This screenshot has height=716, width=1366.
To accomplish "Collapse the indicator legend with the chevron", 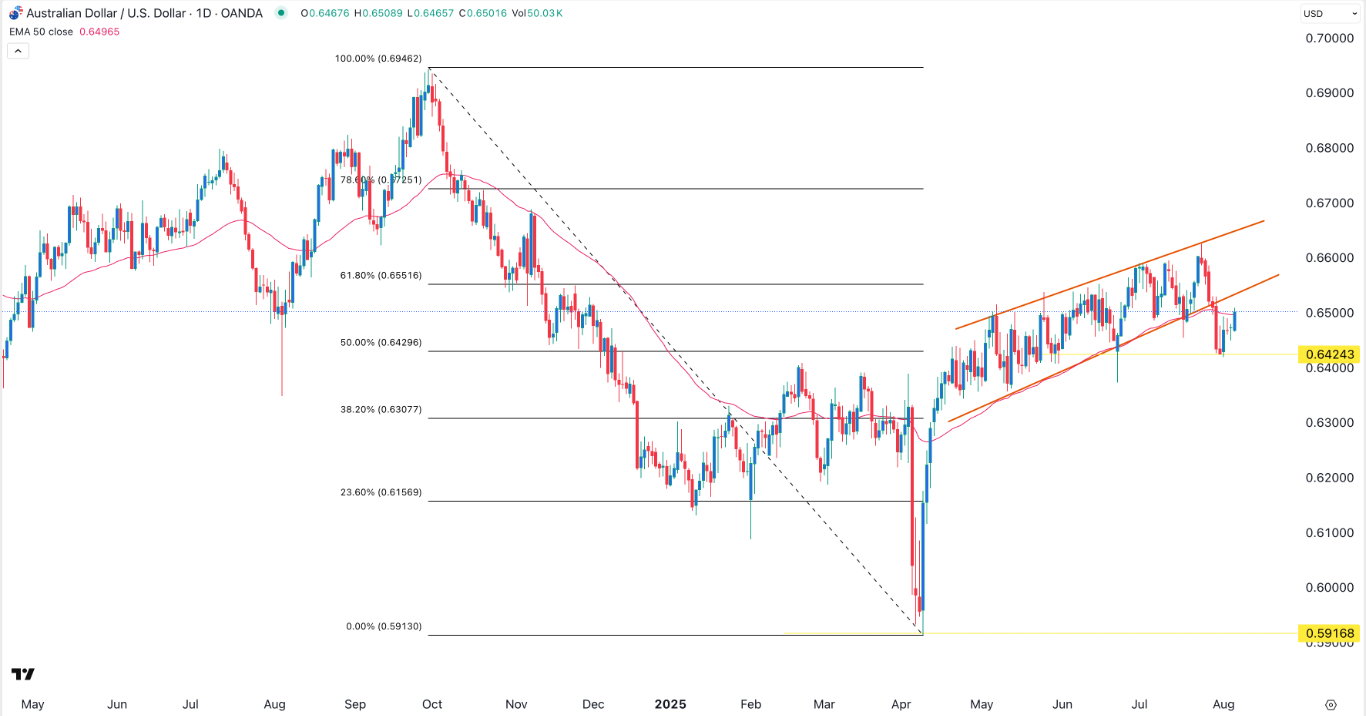I will 17,50.
